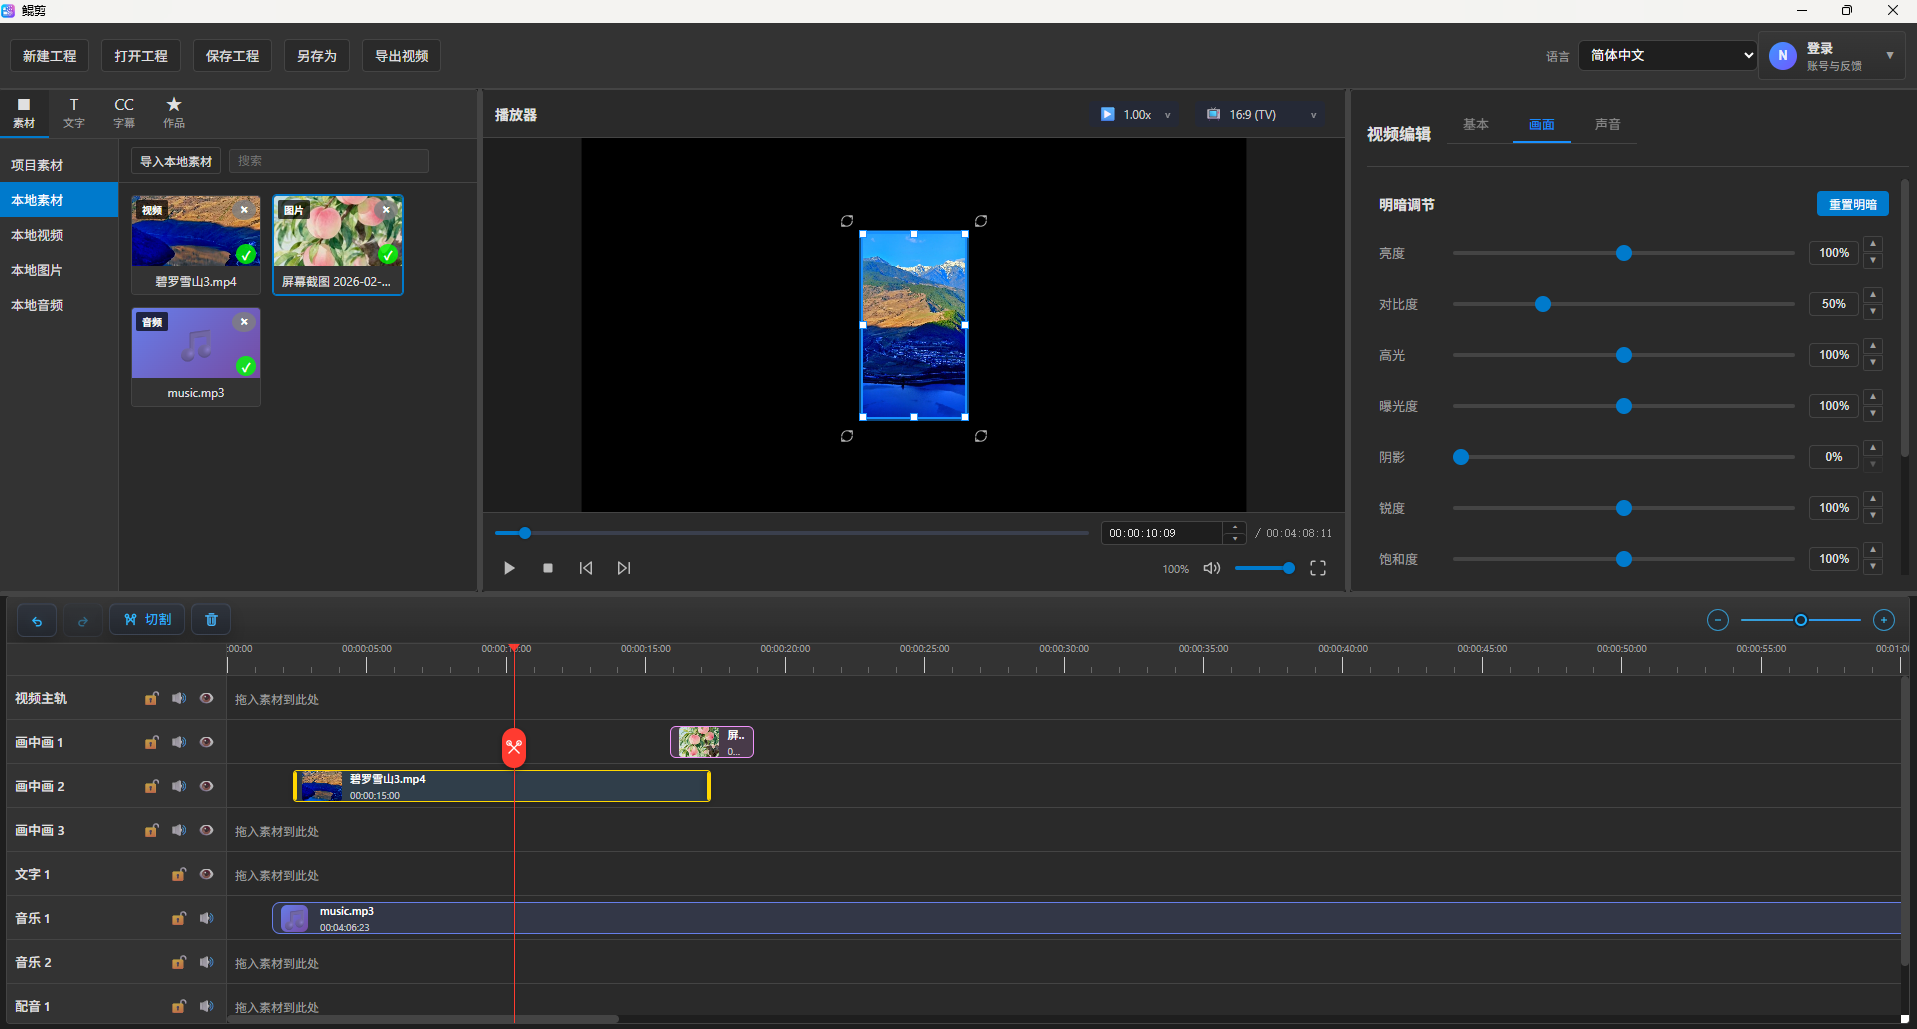
Task: Mute the 视频主轨 track
Action: click(179, 698)
